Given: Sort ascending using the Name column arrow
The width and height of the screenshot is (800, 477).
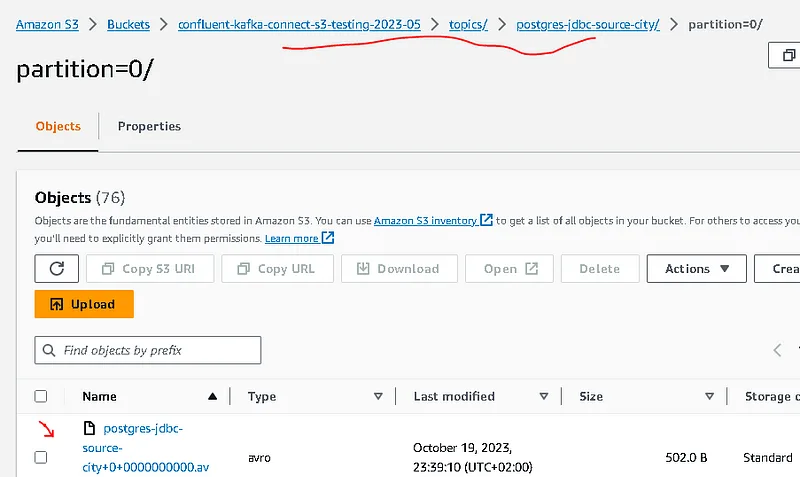Looking at the screenshot, I should click(212, 397).
